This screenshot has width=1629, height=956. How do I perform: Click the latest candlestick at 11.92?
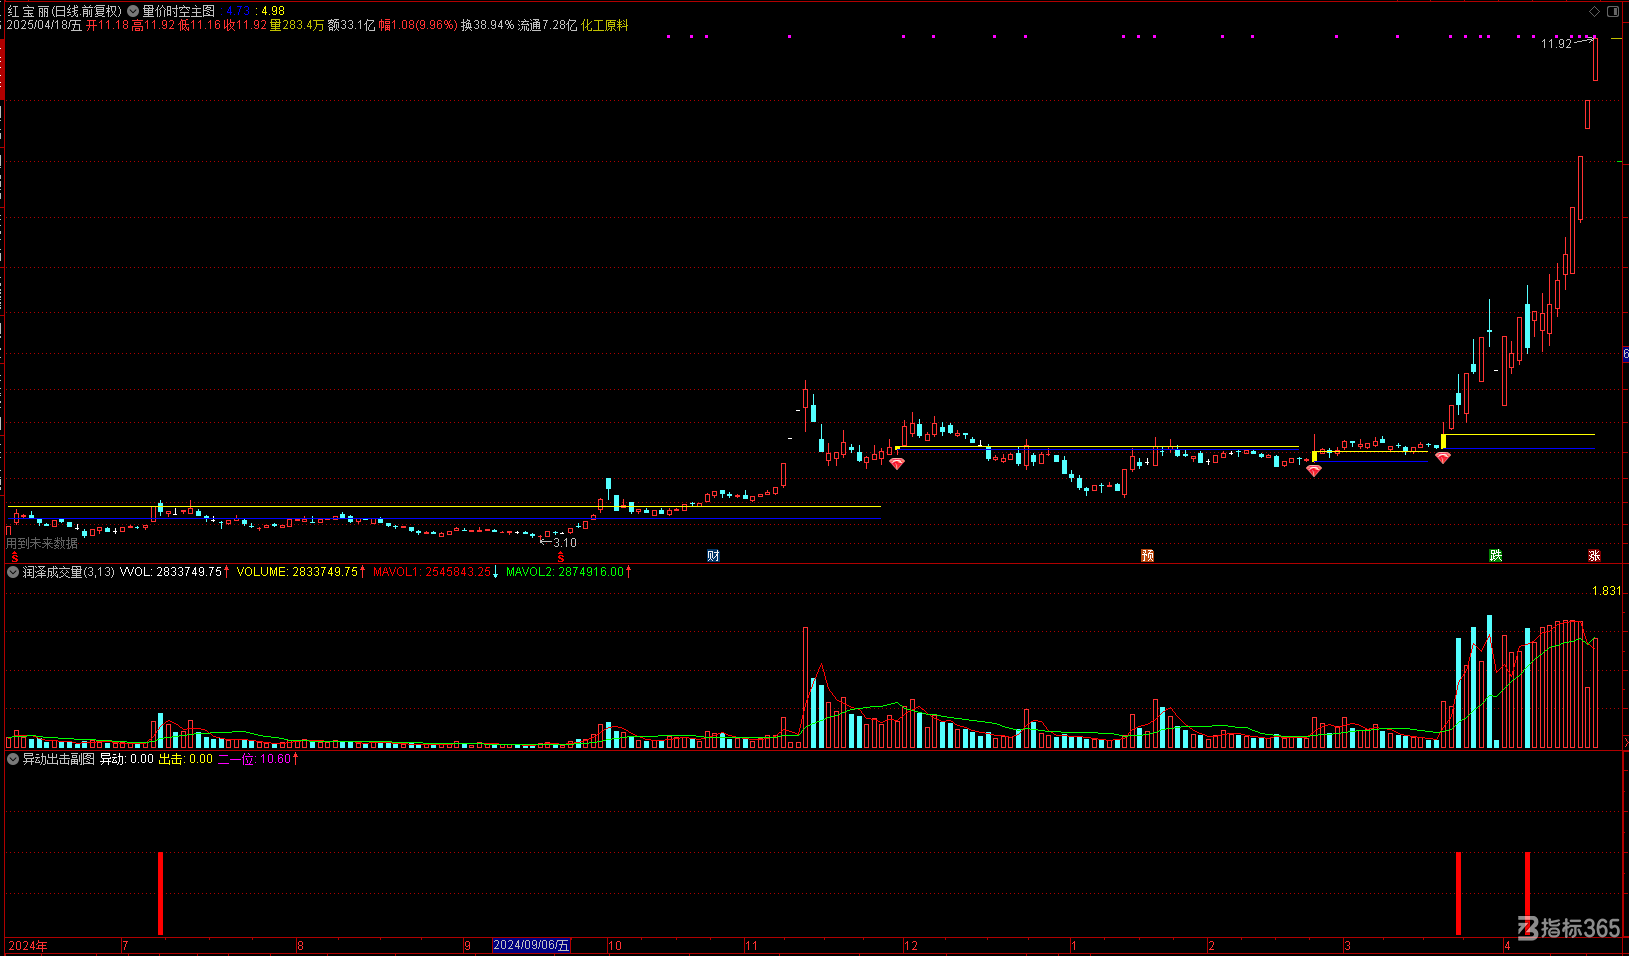[1595, 59]
